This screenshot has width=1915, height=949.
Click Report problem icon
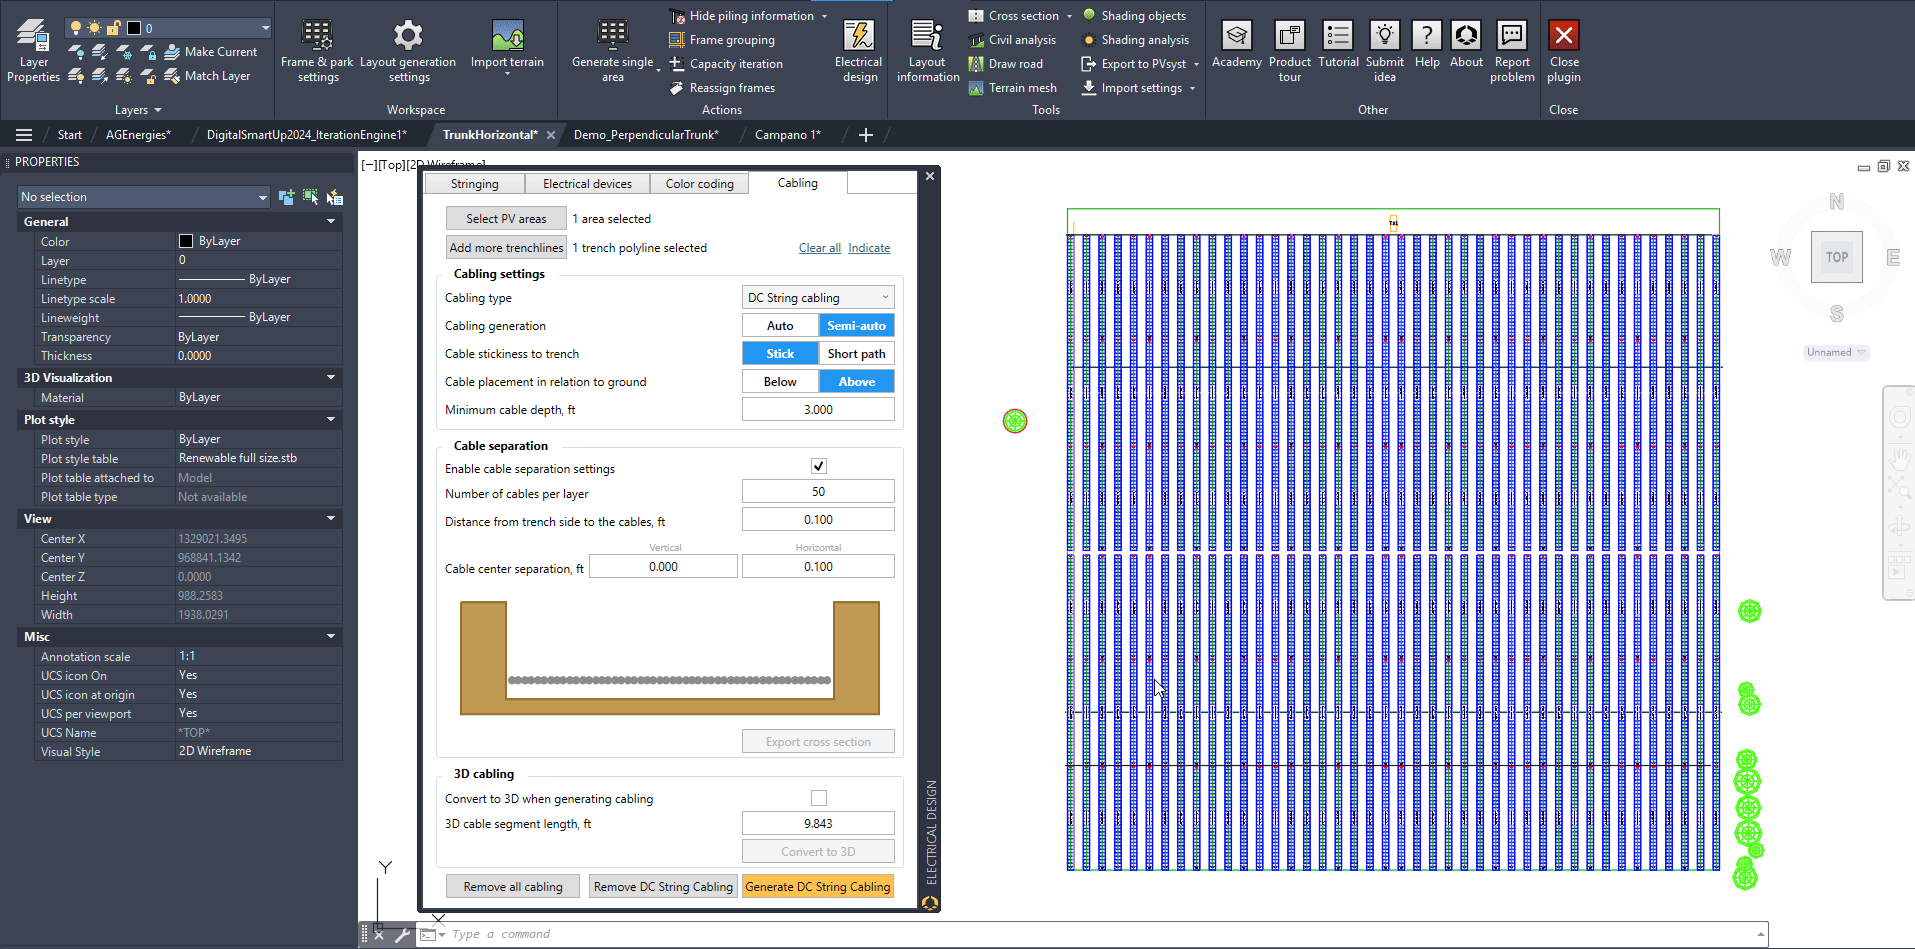click(x=1512, y=36)
